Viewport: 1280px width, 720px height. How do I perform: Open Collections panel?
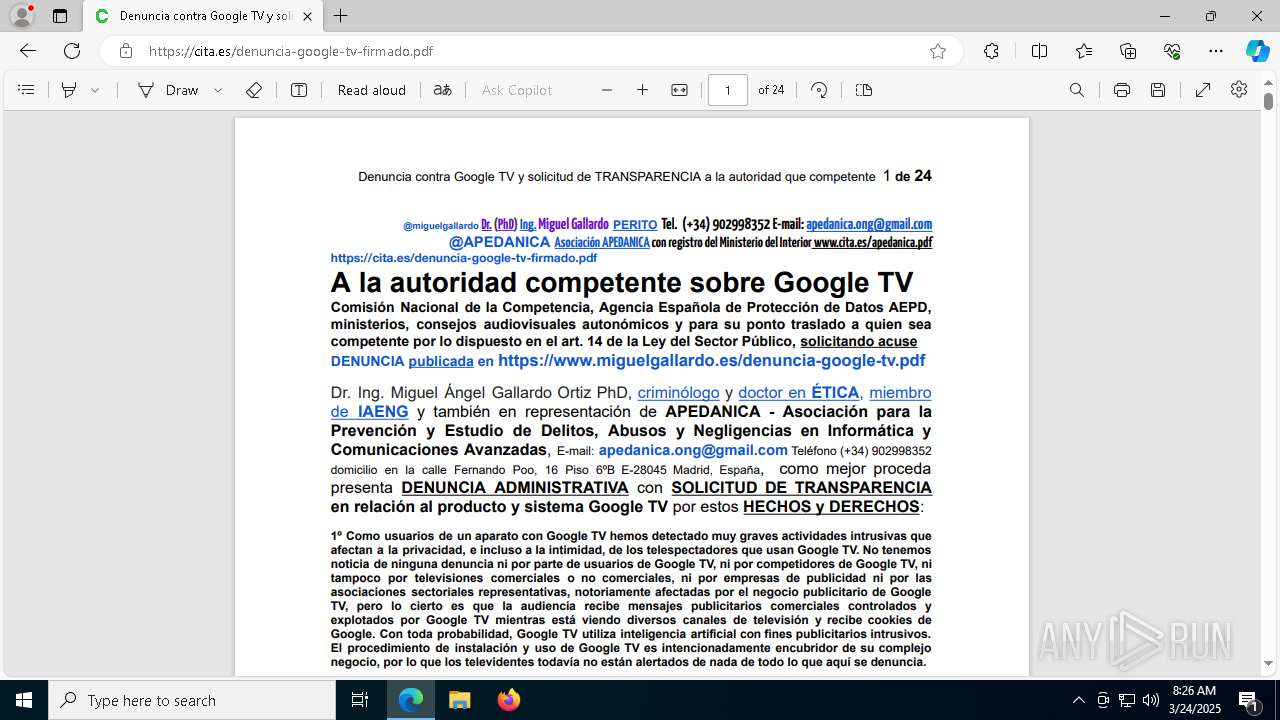(1128, 51)
